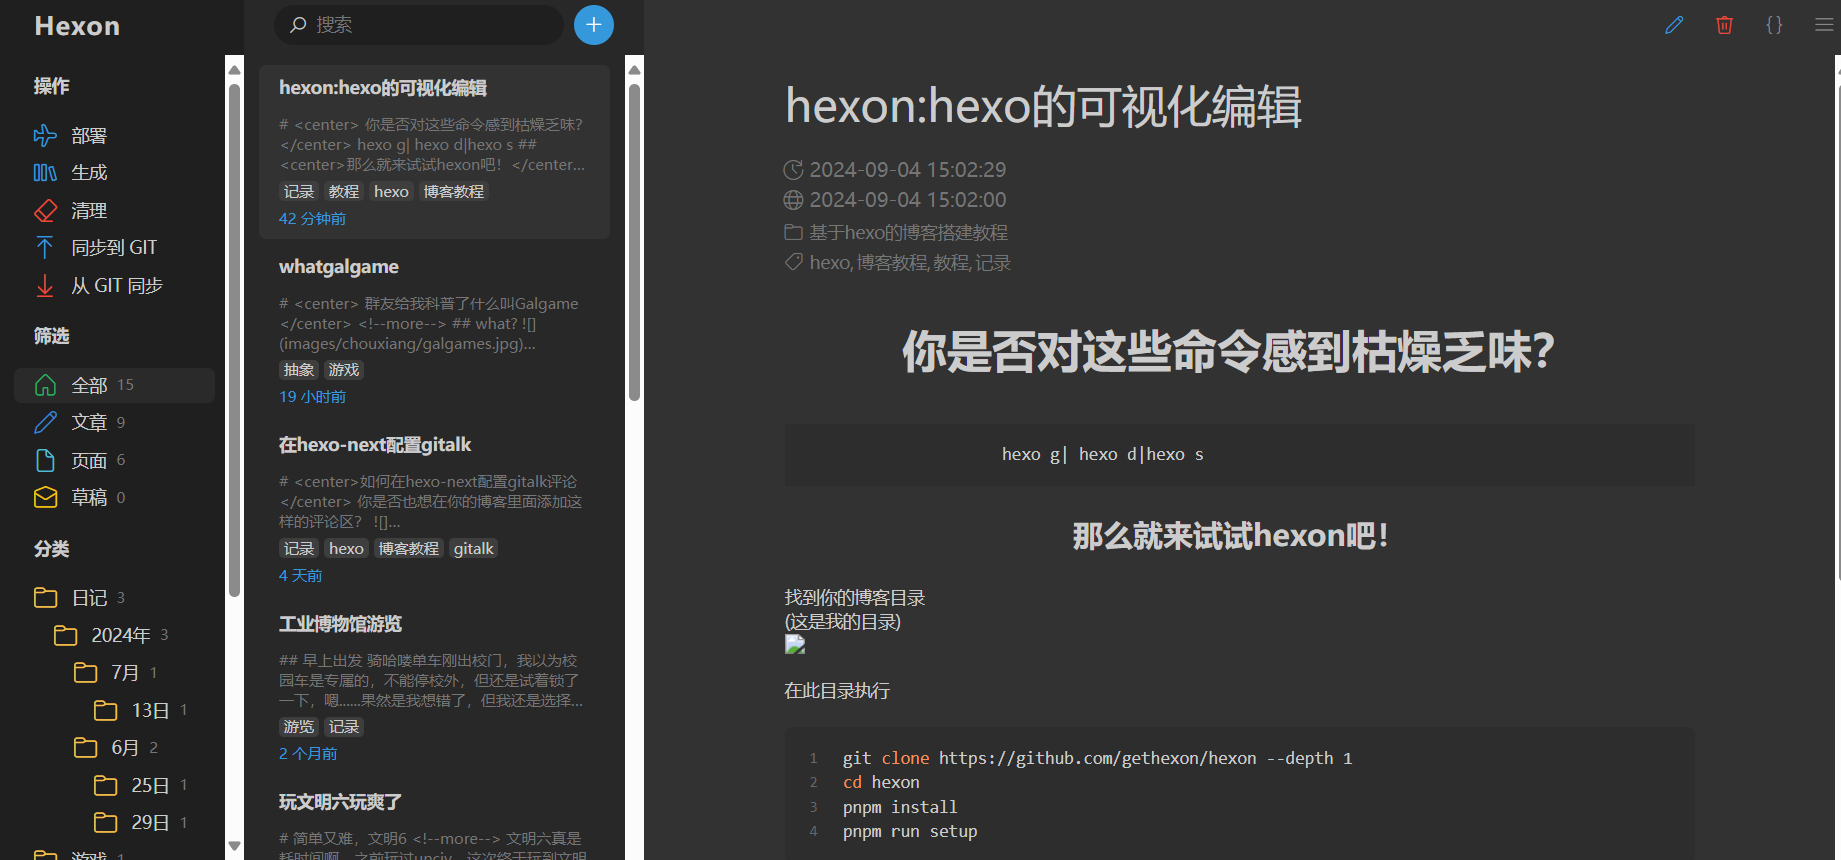Select the 全部 home icon filter
1841x860 pixels.
45,385
